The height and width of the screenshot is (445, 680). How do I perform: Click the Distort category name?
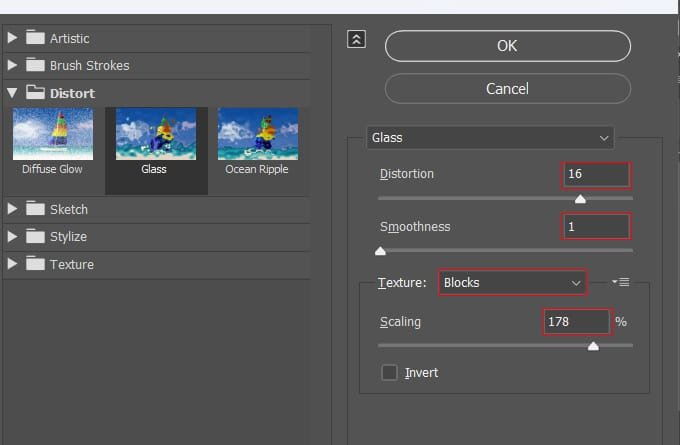click(x=72, y=93)
